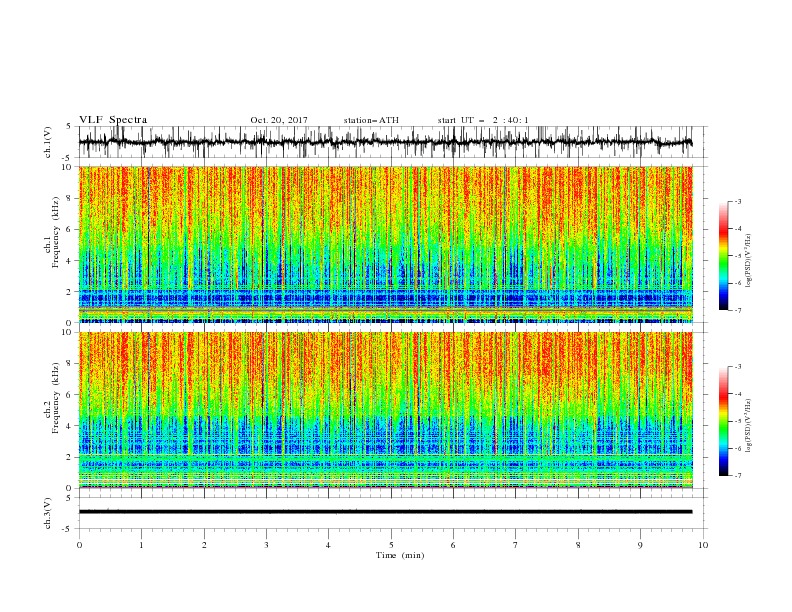Click the "-7" tick on the lower color bar
Image resolution: width=792 pixels, height=612 pixels.
coord(737,475)
